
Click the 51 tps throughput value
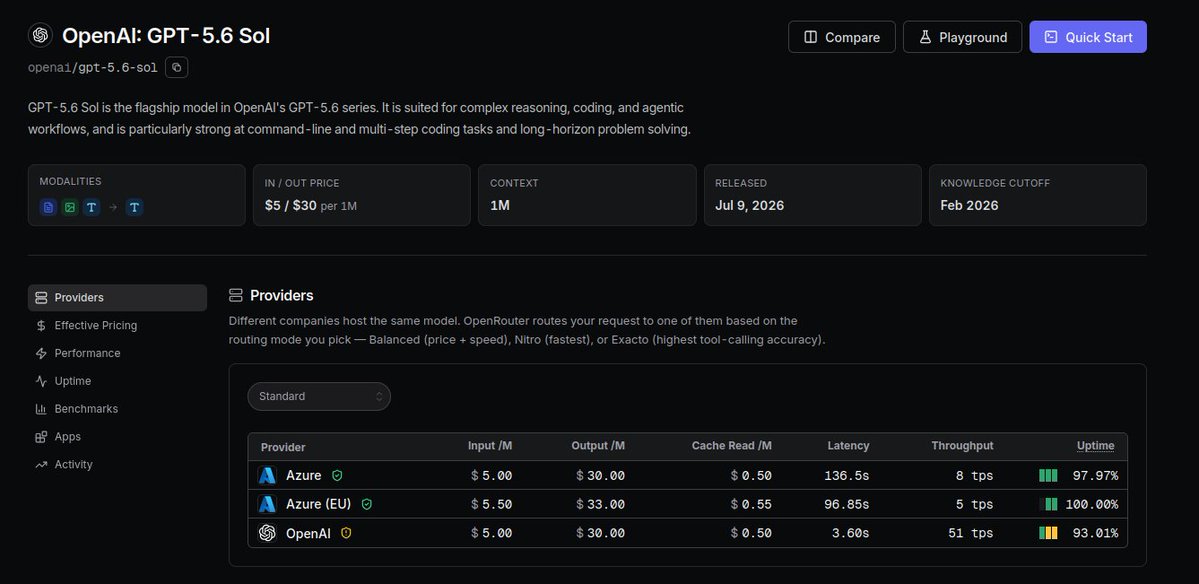[970, 533]
